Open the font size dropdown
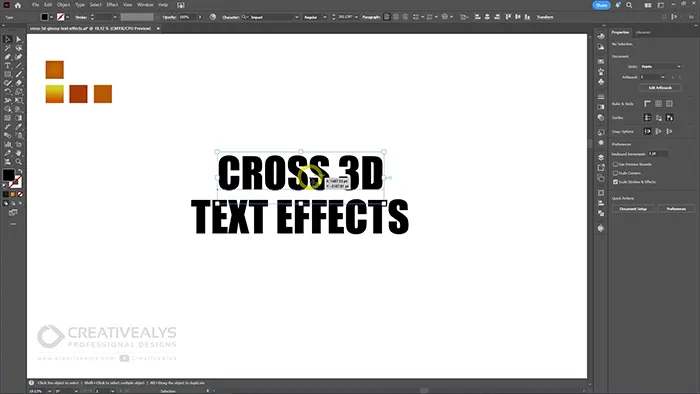700x394 pixels. coord(356,17)
